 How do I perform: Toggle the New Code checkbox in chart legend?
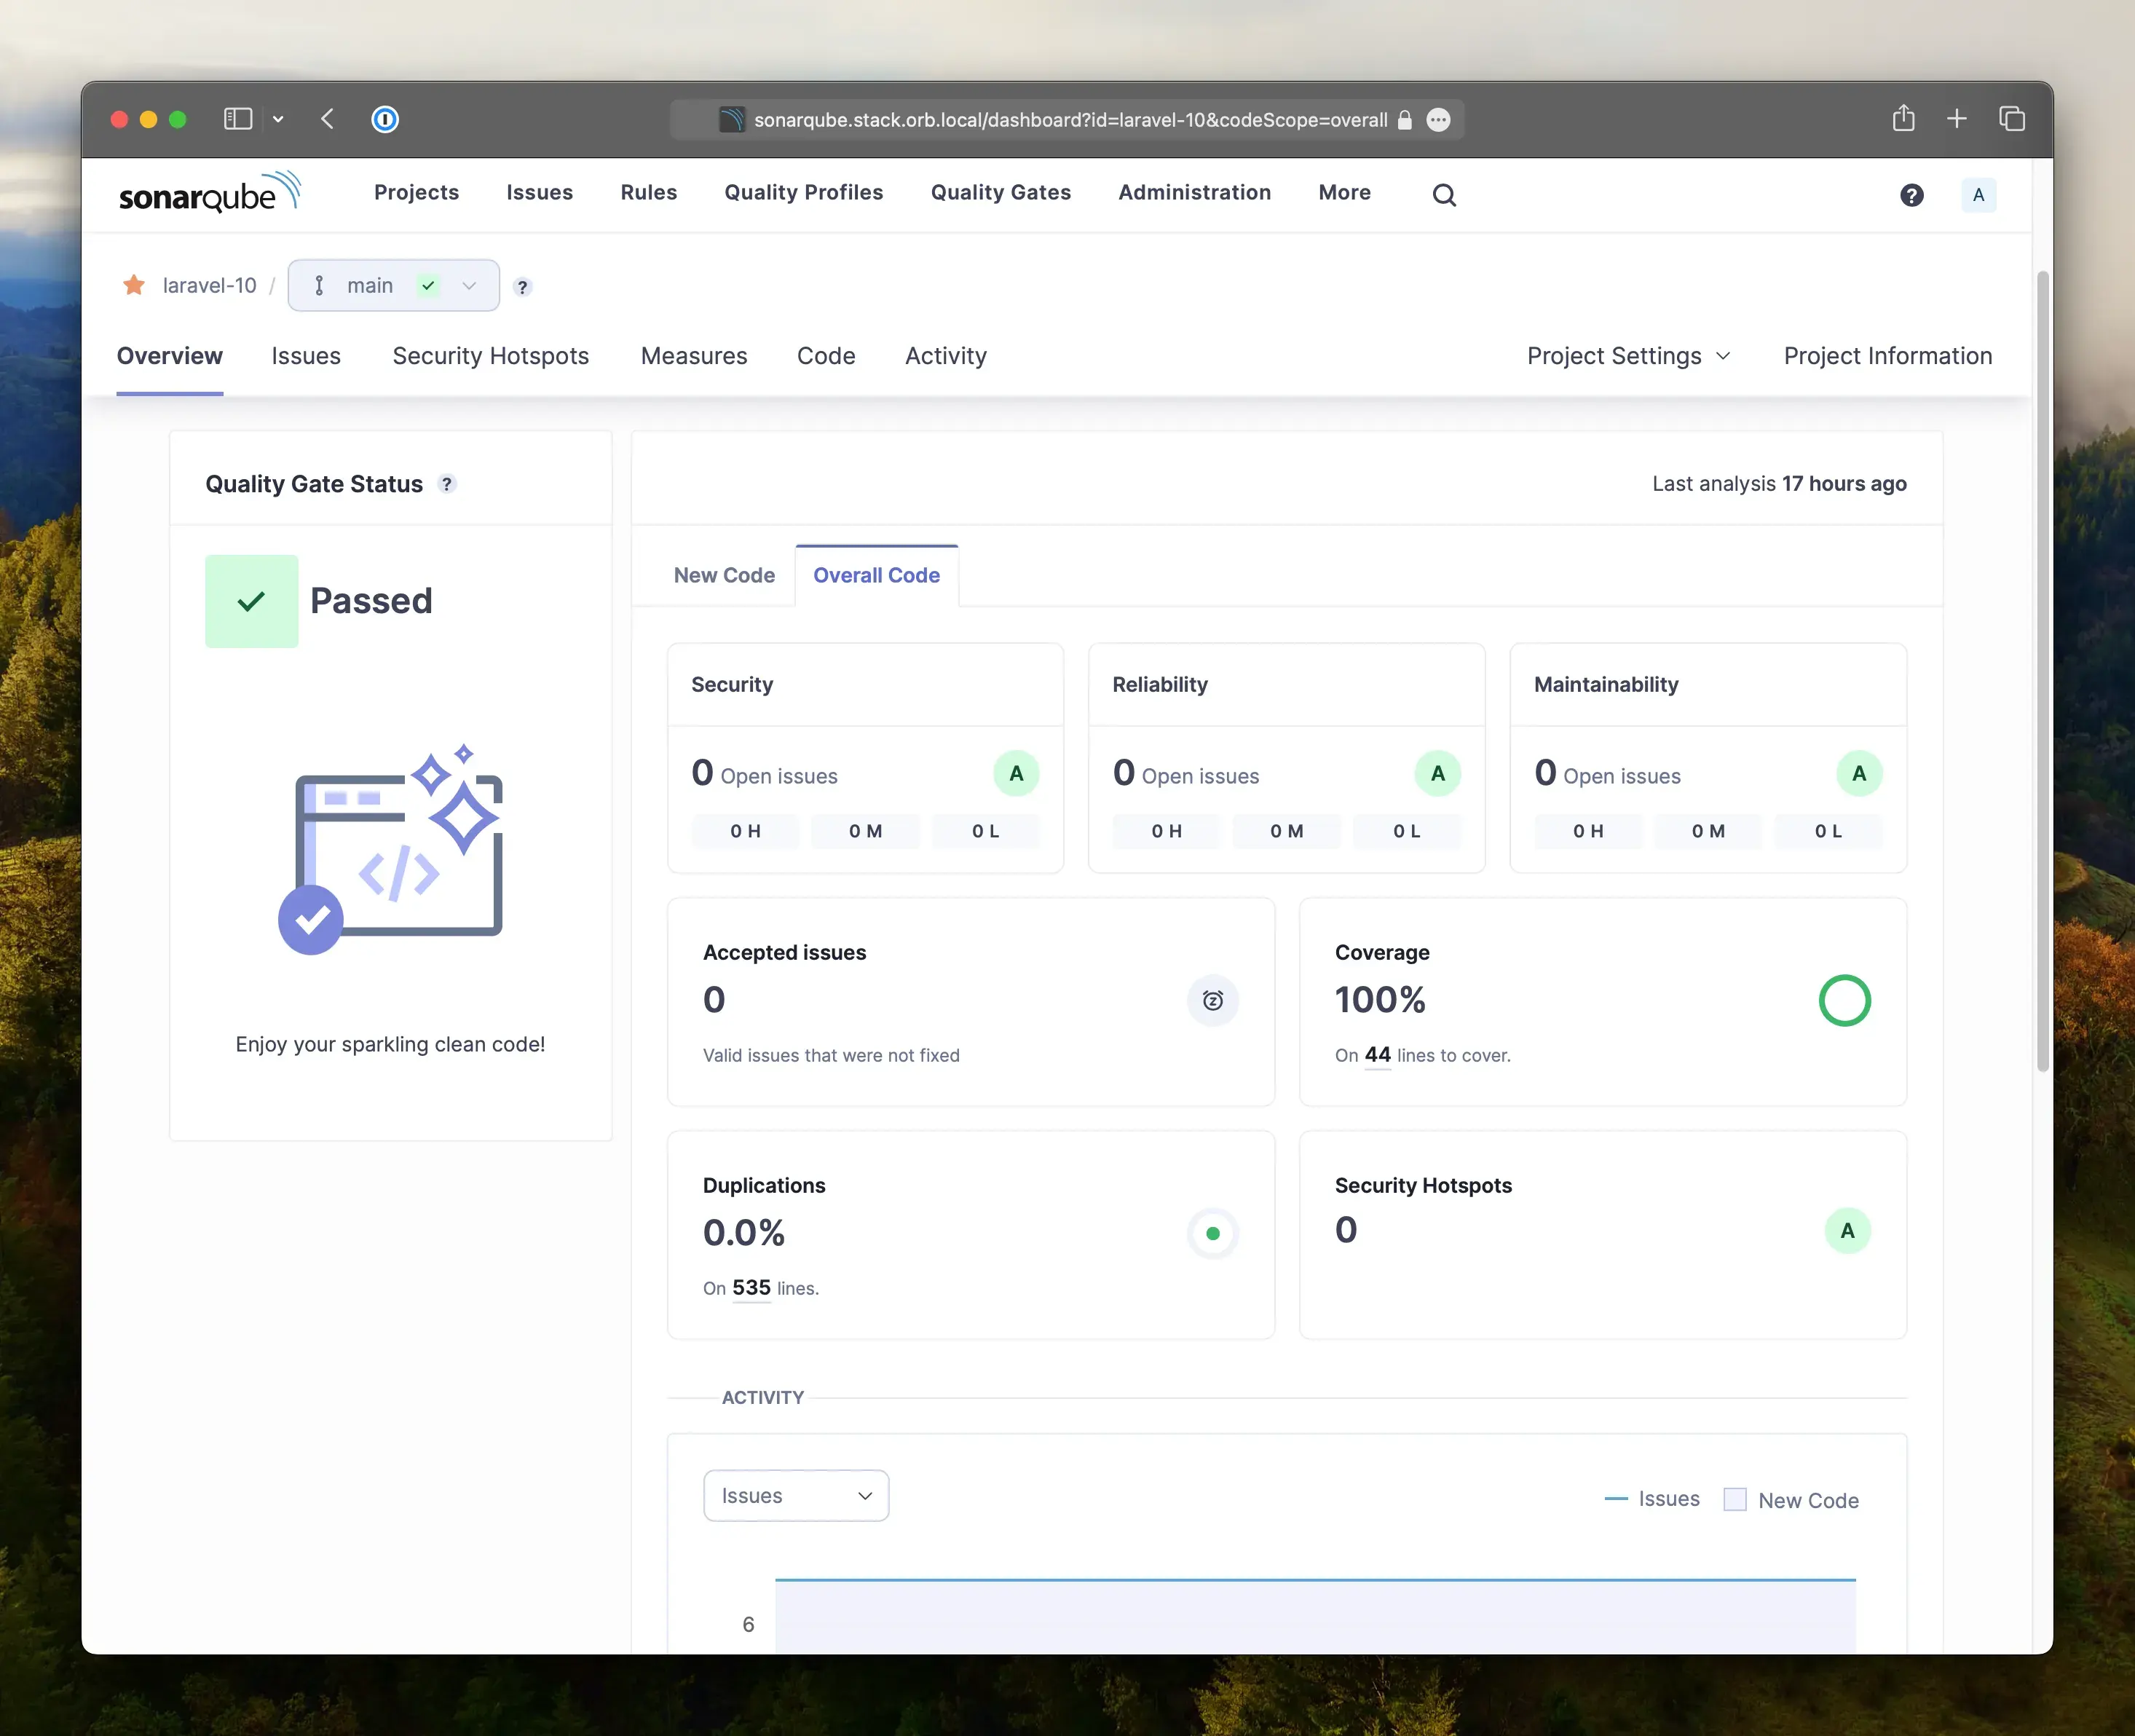(1735, 1499)
